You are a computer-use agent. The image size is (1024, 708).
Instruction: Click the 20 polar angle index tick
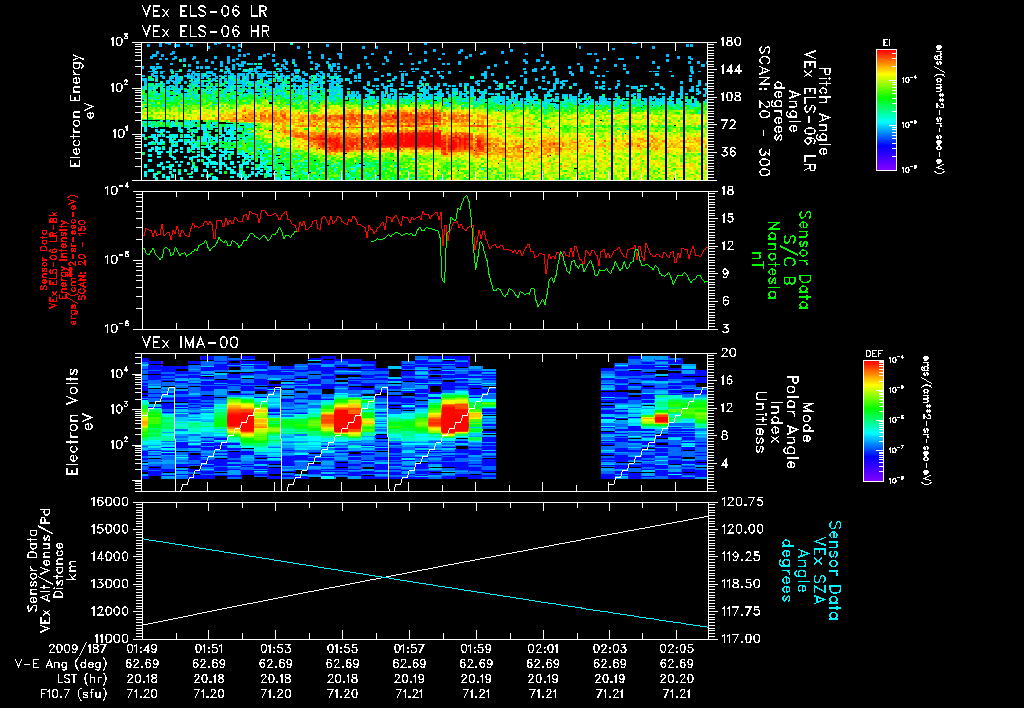(728, 353)
